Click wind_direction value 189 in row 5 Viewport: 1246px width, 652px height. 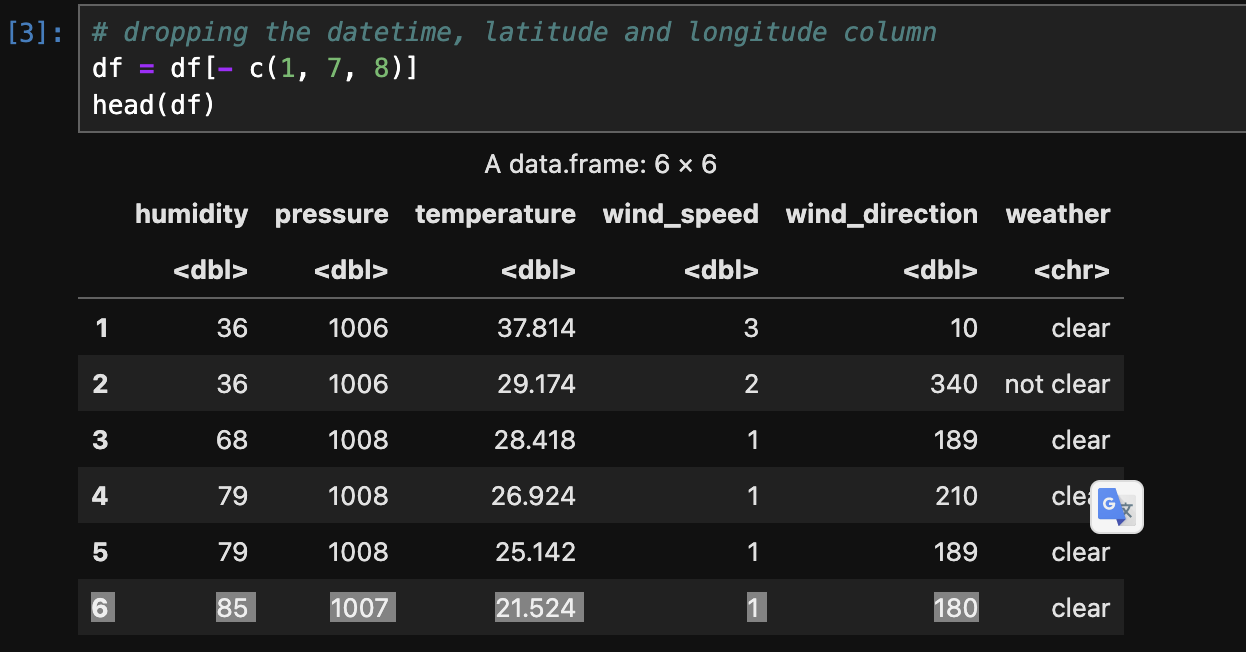coord(957,552)
